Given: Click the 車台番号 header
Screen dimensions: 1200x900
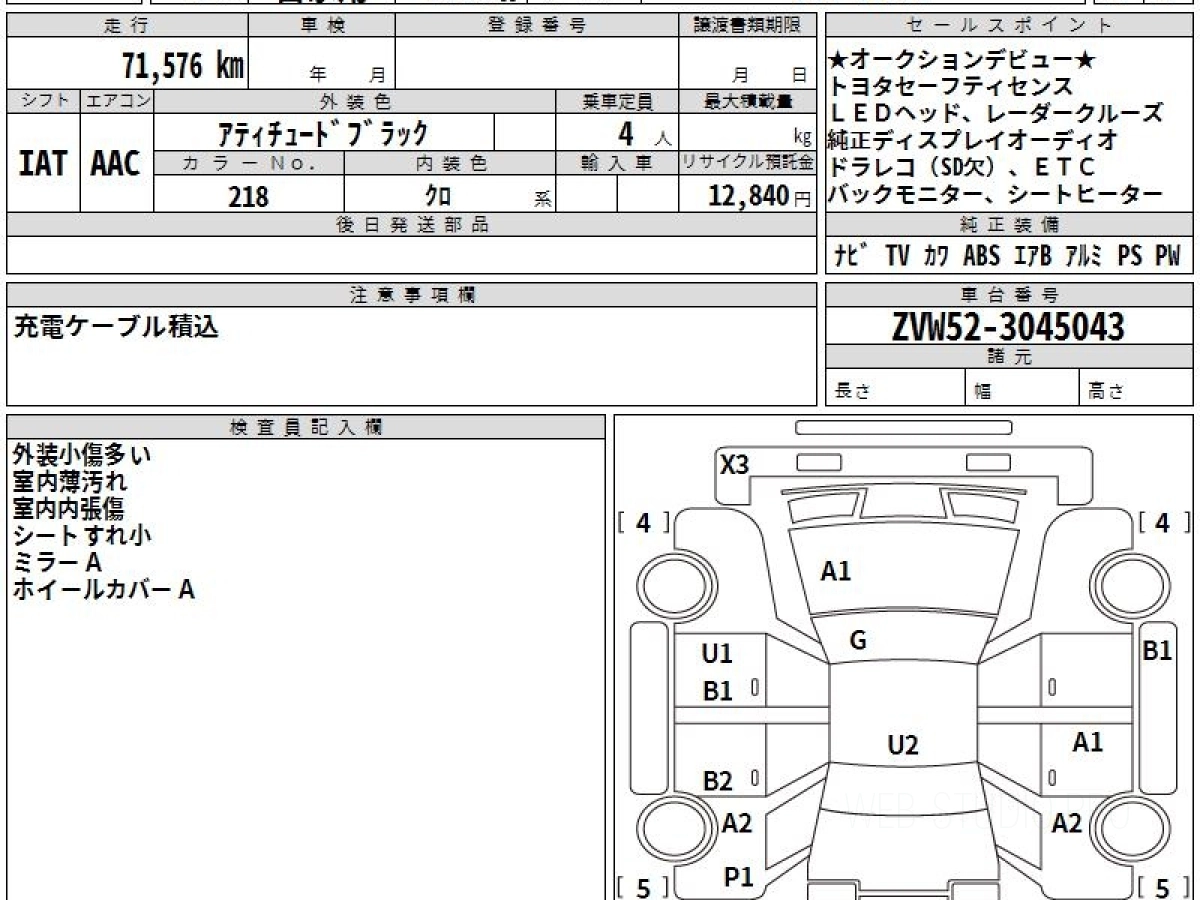Looking at the screenshot, I should (x=1009, y=294).
